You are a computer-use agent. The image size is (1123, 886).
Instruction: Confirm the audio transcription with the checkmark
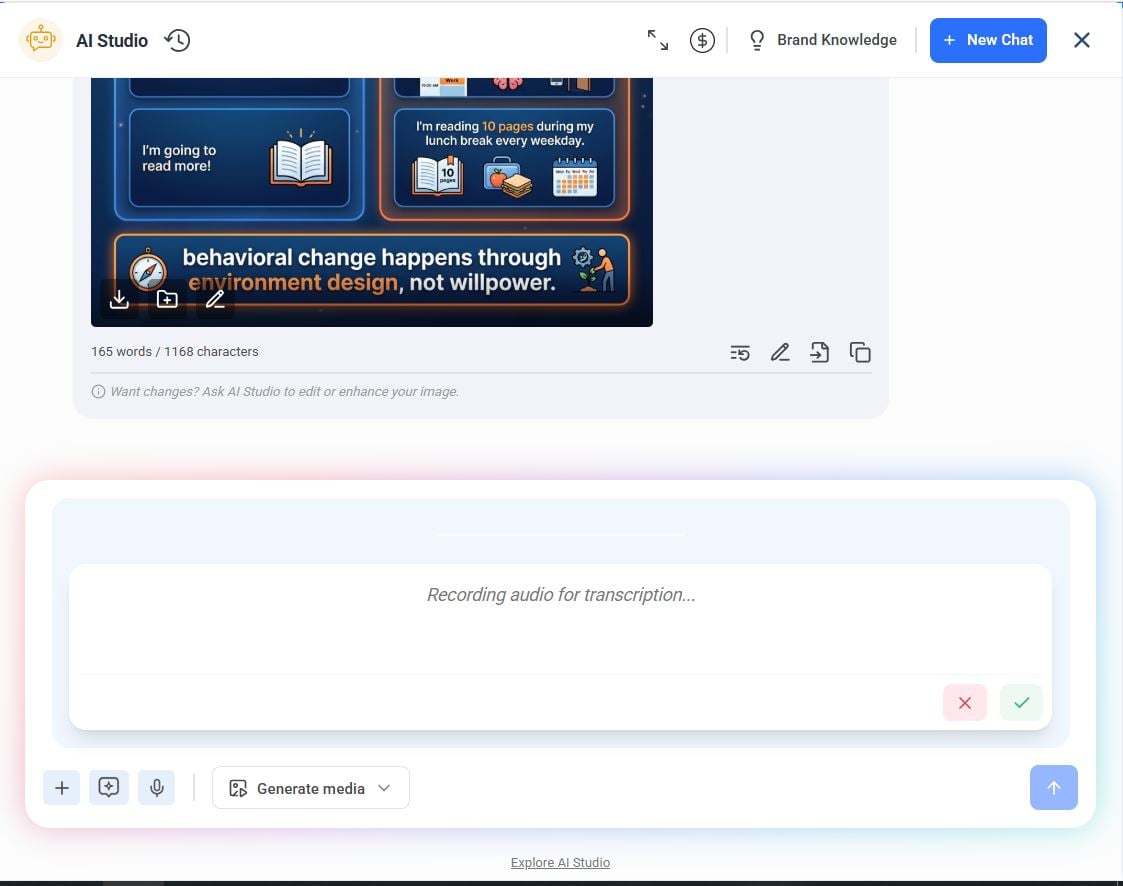[x=1020, y=702]
